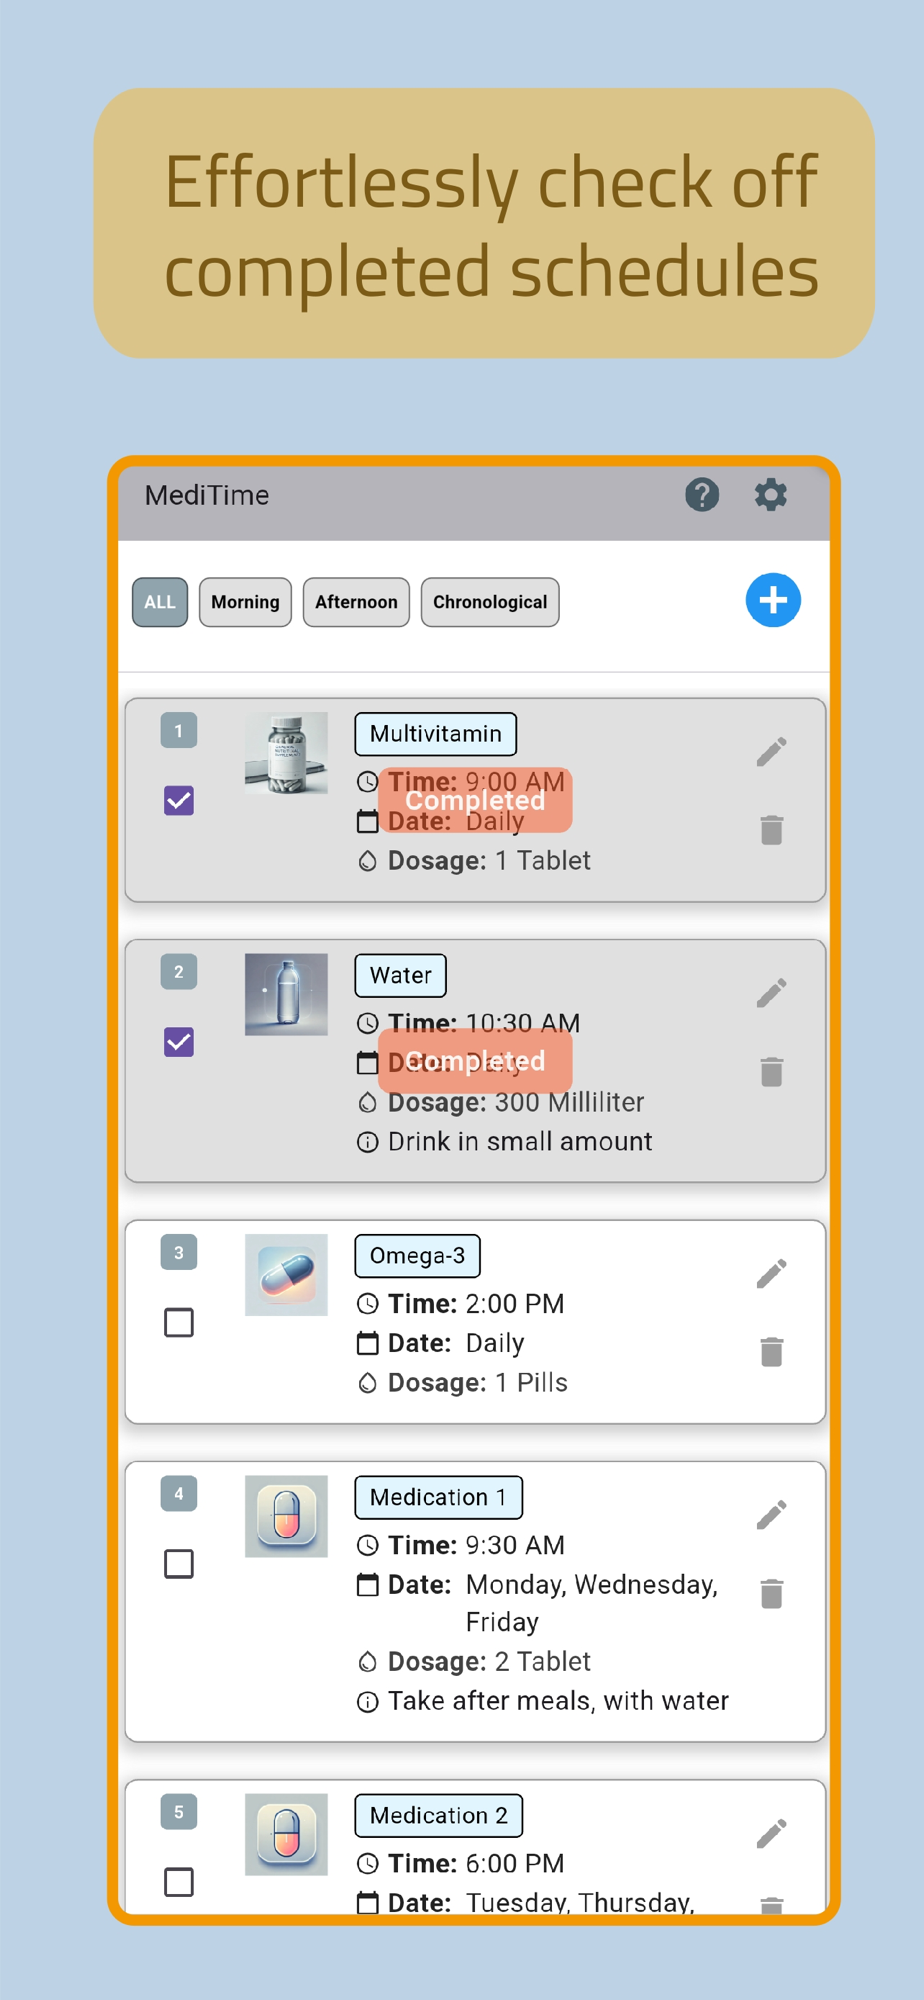Click the Water name label
Viewport: 924px width, 2000px height.
tap(401, 975)
